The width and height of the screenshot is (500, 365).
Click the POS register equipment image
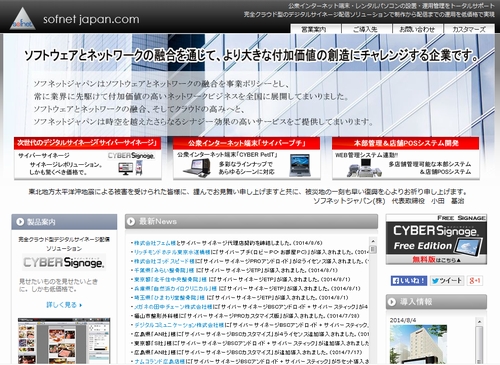(364, 168)
